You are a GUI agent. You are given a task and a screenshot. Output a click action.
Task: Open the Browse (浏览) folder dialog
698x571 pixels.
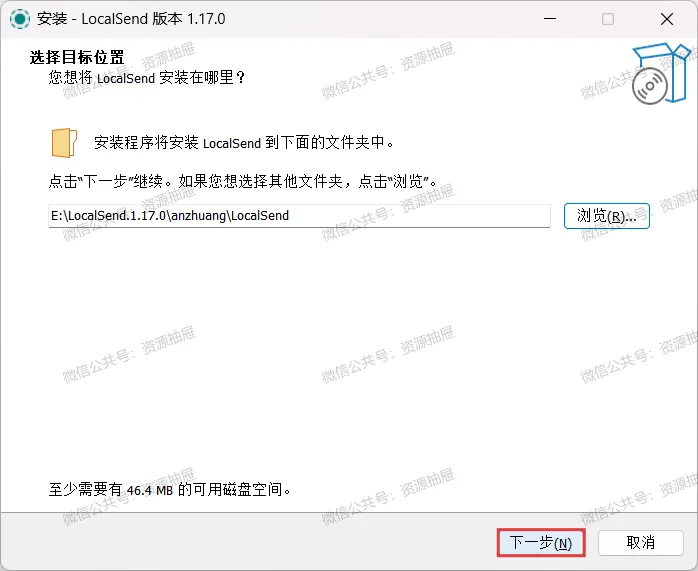point(607,216)
